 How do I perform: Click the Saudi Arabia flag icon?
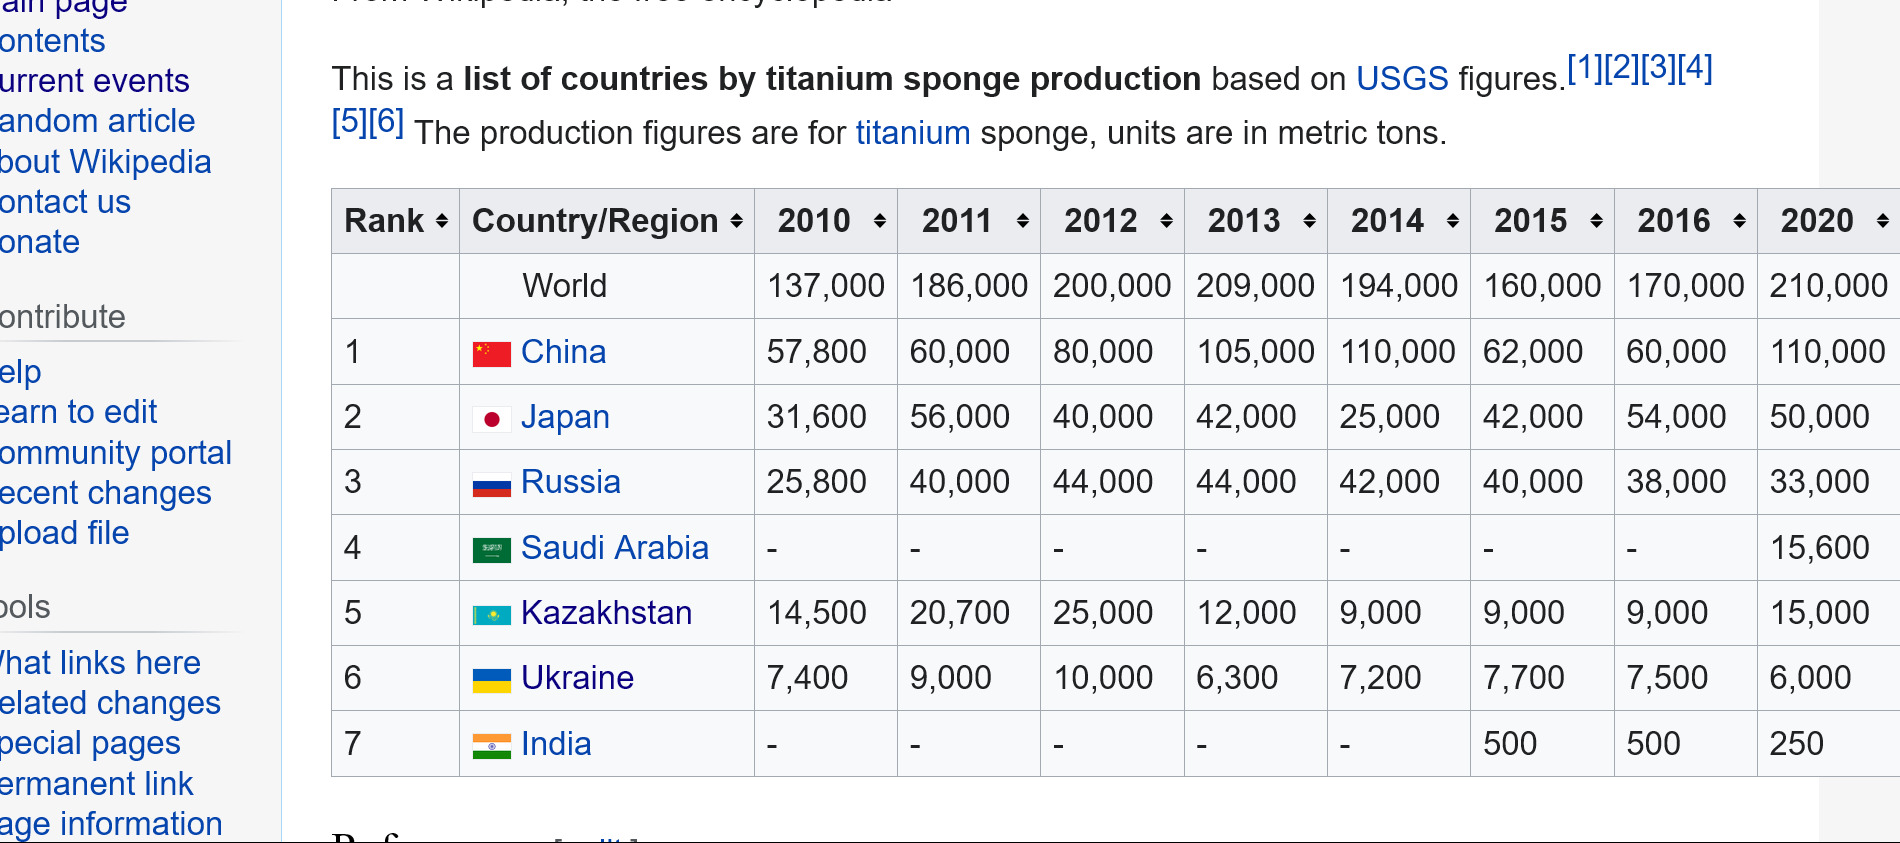pyautogui.click(x=491, y=549)
